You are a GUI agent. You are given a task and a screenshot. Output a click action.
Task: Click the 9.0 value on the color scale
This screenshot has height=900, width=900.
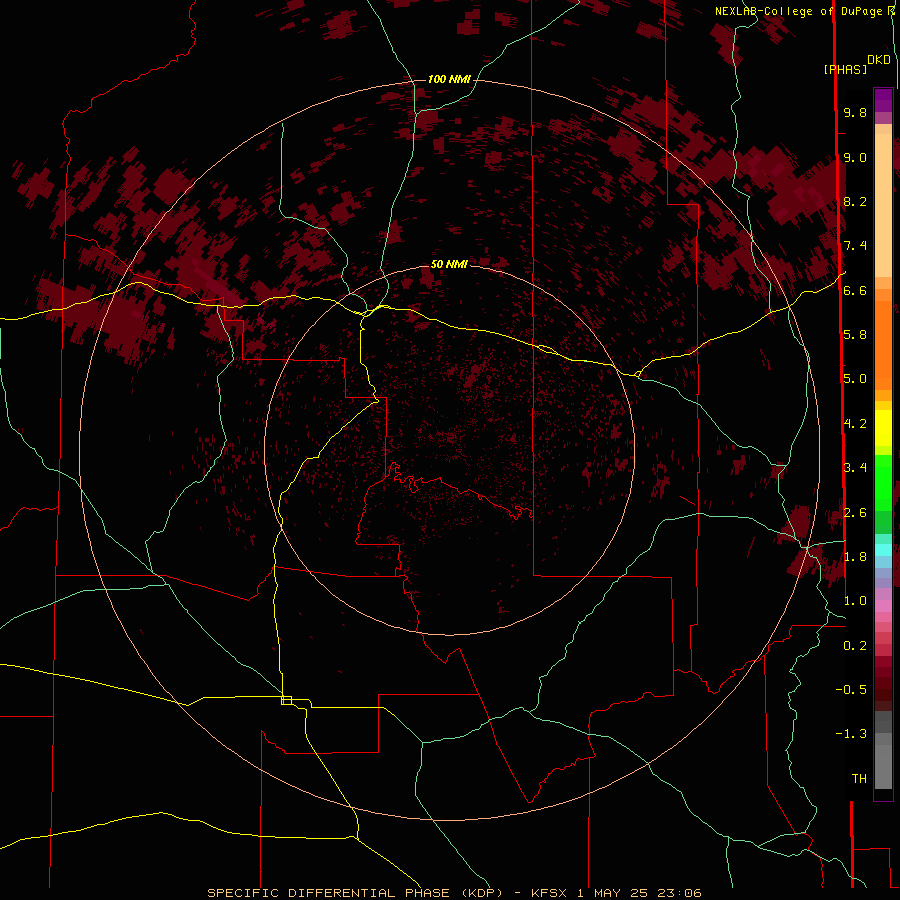[855, 157]
